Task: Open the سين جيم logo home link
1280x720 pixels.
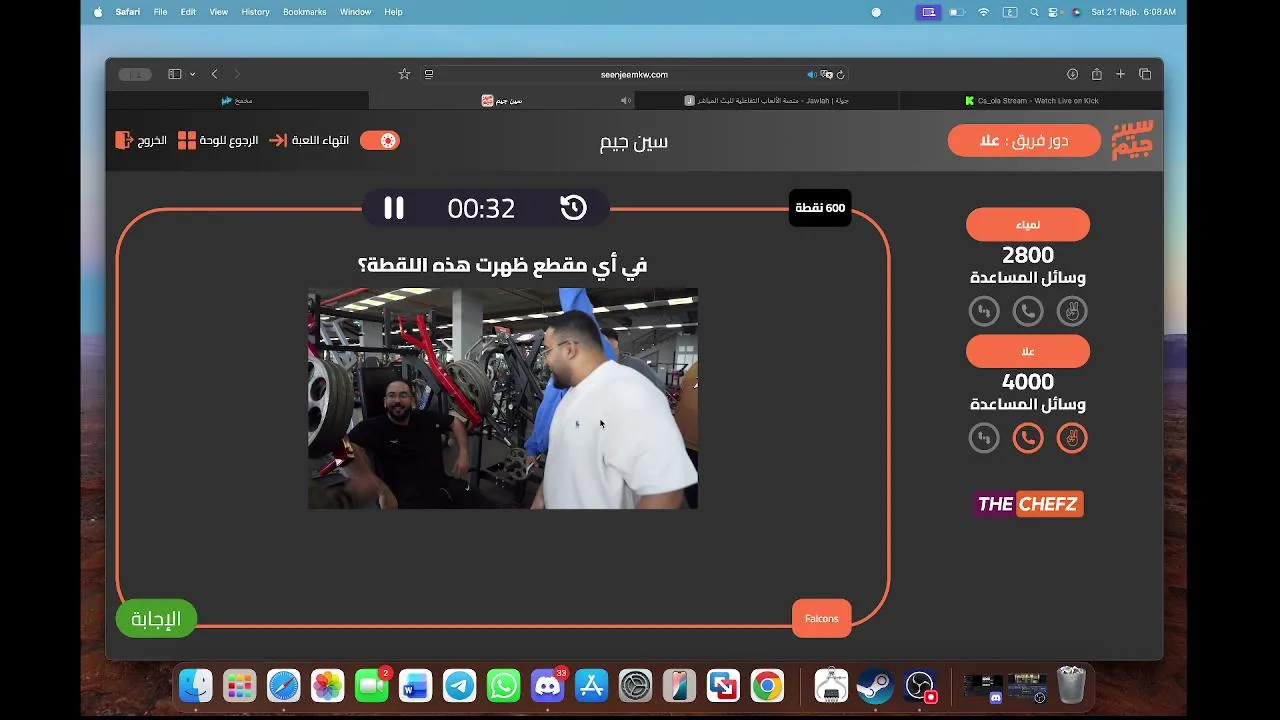Action: [1133, 140]
